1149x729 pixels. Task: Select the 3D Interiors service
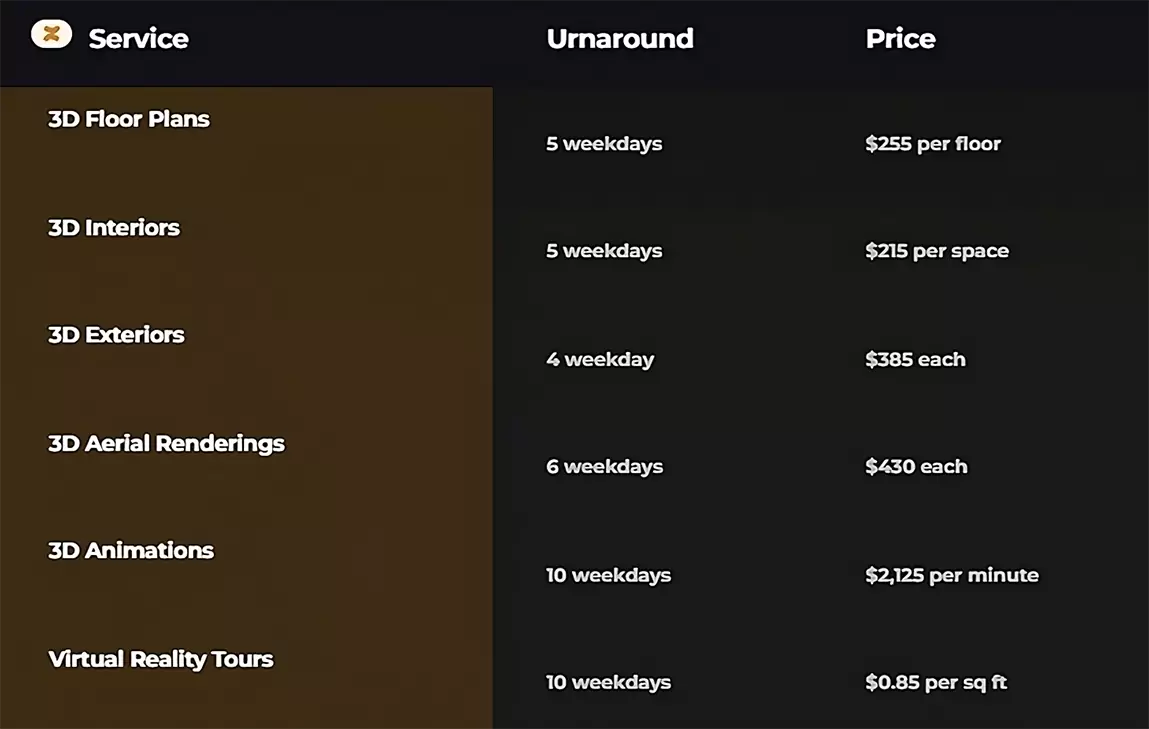tap(114, 228)
